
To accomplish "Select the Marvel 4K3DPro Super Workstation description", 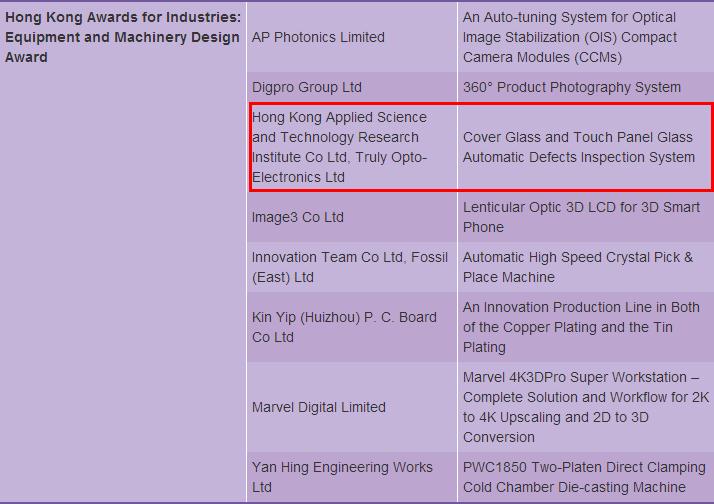I will tap(585, 407).
